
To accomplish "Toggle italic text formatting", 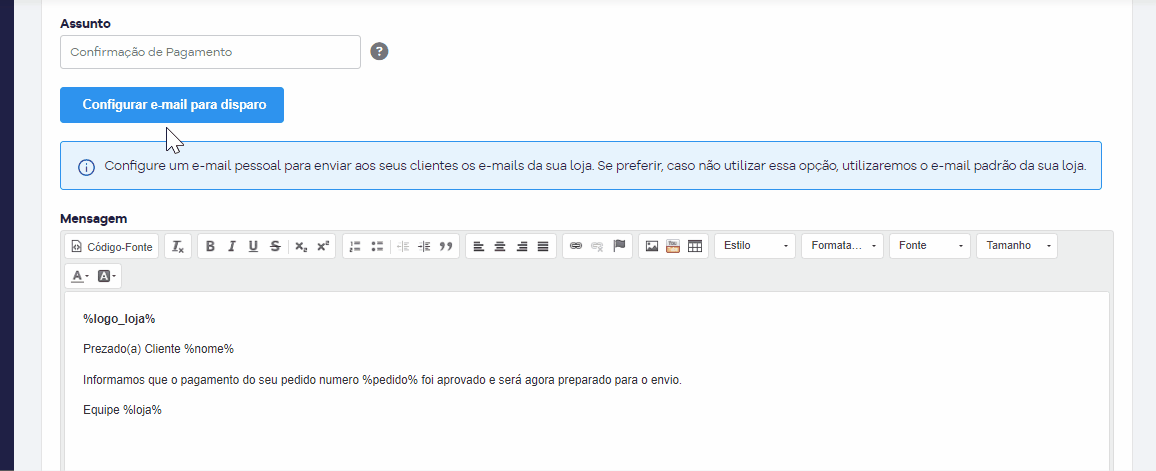I will (231, 246).
